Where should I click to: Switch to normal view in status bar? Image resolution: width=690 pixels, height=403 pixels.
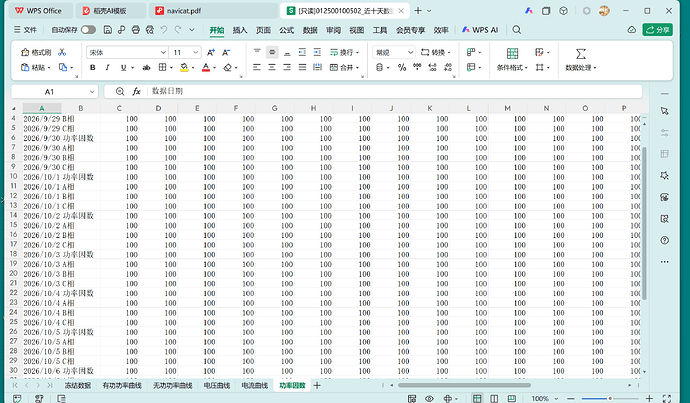click(x=477, y=398)
